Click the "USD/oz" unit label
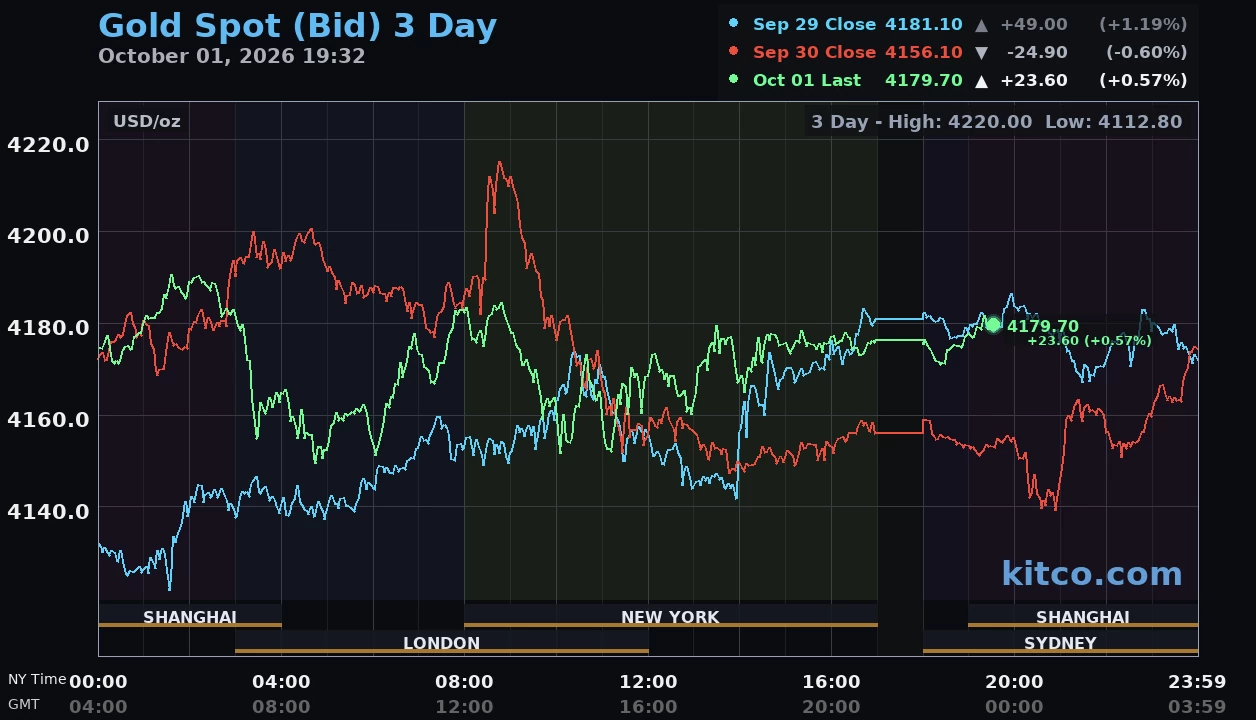This screenshot has width=1256, height=720. tap(147, 121)
